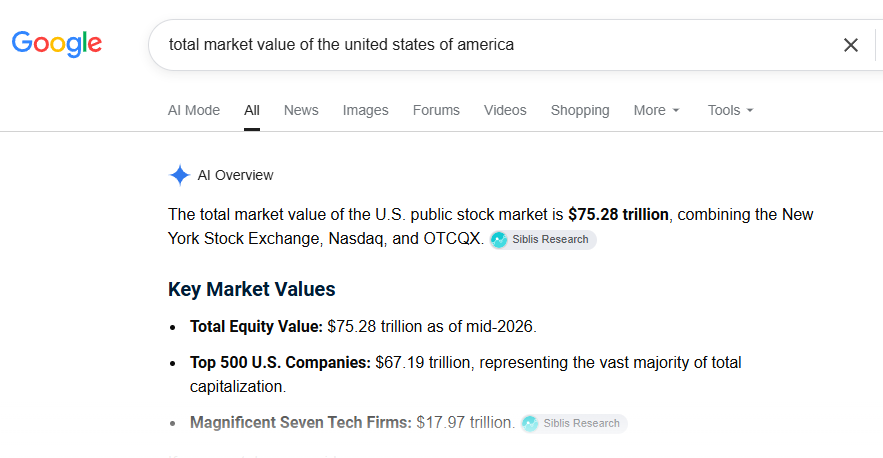Click the Key Market Values heading
This screenshot has height=458, width=883.
click(252, 289)
